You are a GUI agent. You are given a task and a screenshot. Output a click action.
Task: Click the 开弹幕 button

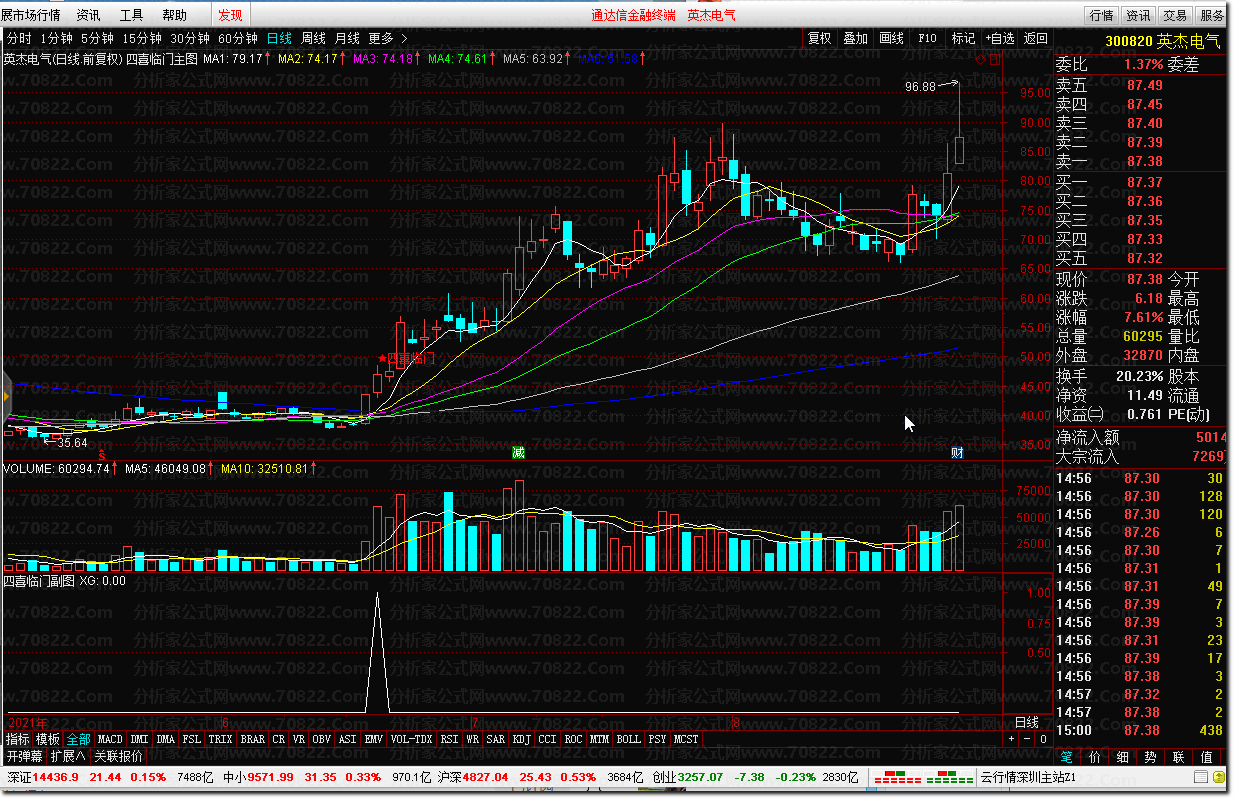point(24,756)
